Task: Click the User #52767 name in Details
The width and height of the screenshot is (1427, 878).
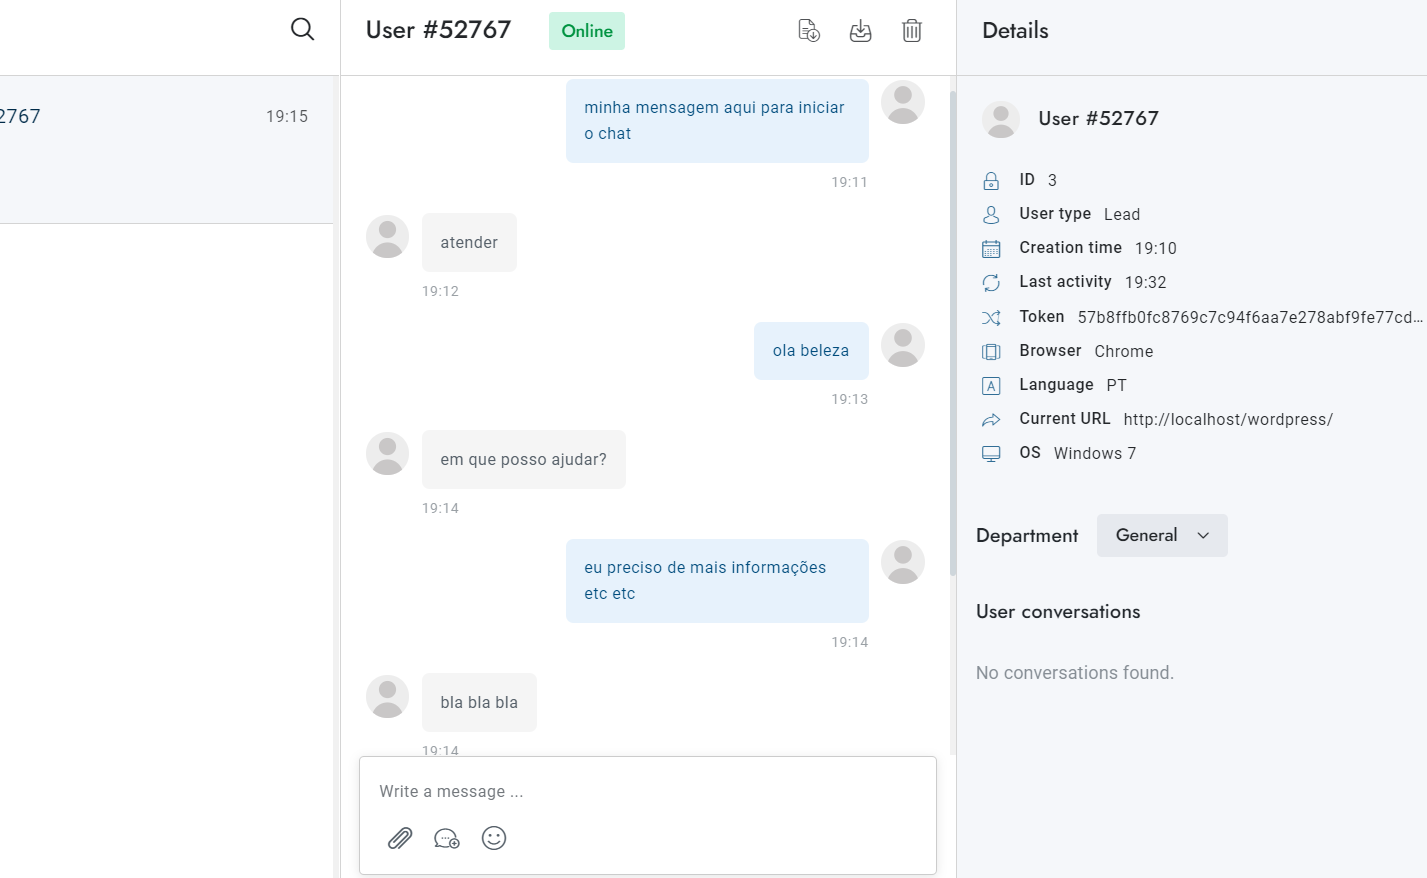Action: [1099, 118]
